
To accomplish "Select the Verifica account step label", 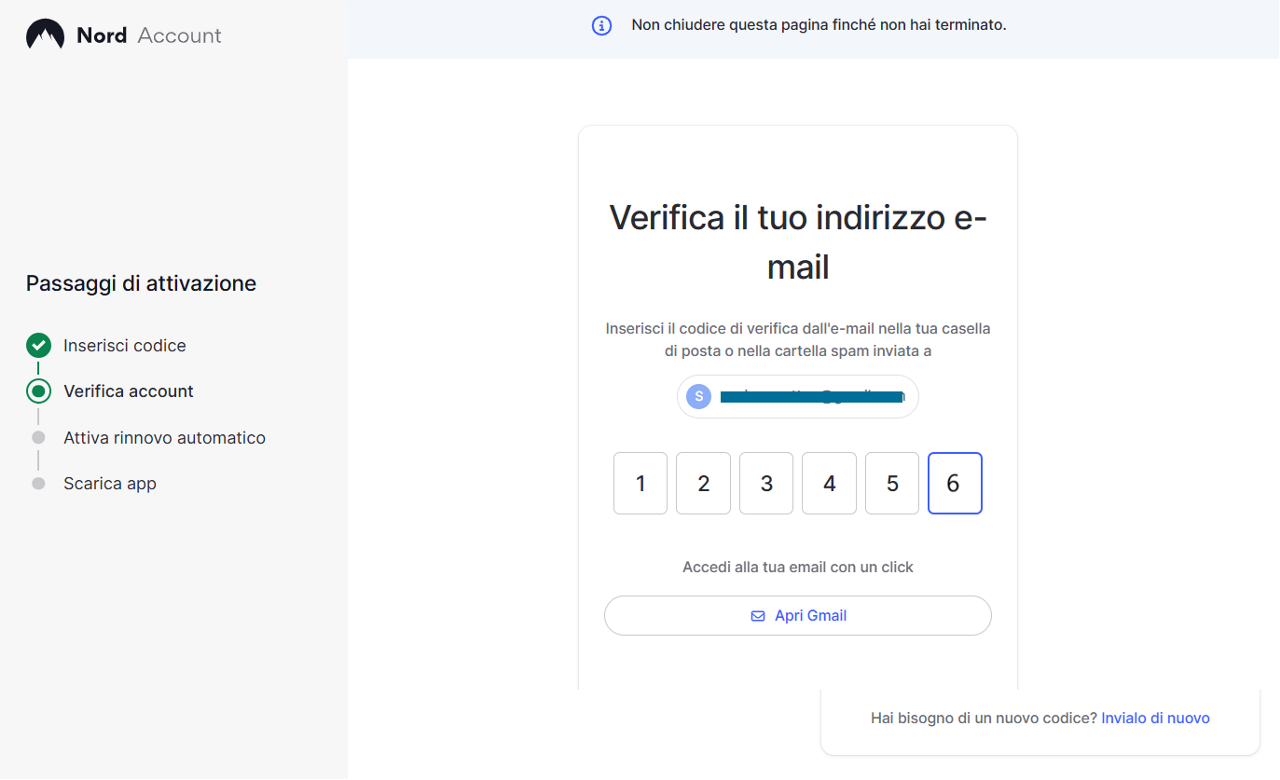I will [129, 391].
